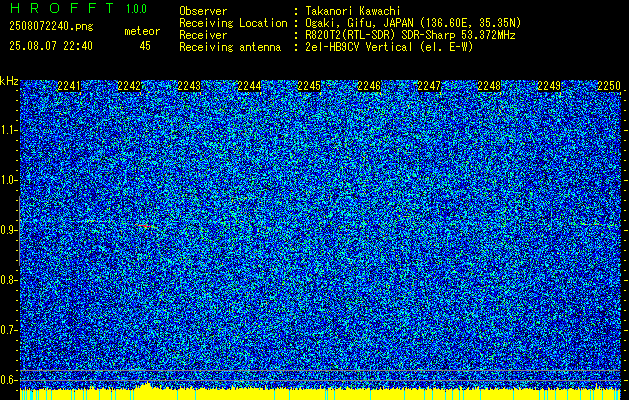This screenshot has height=400, width=629.
Task: Click the 1.0 kHz axis label
Action: 8,180
